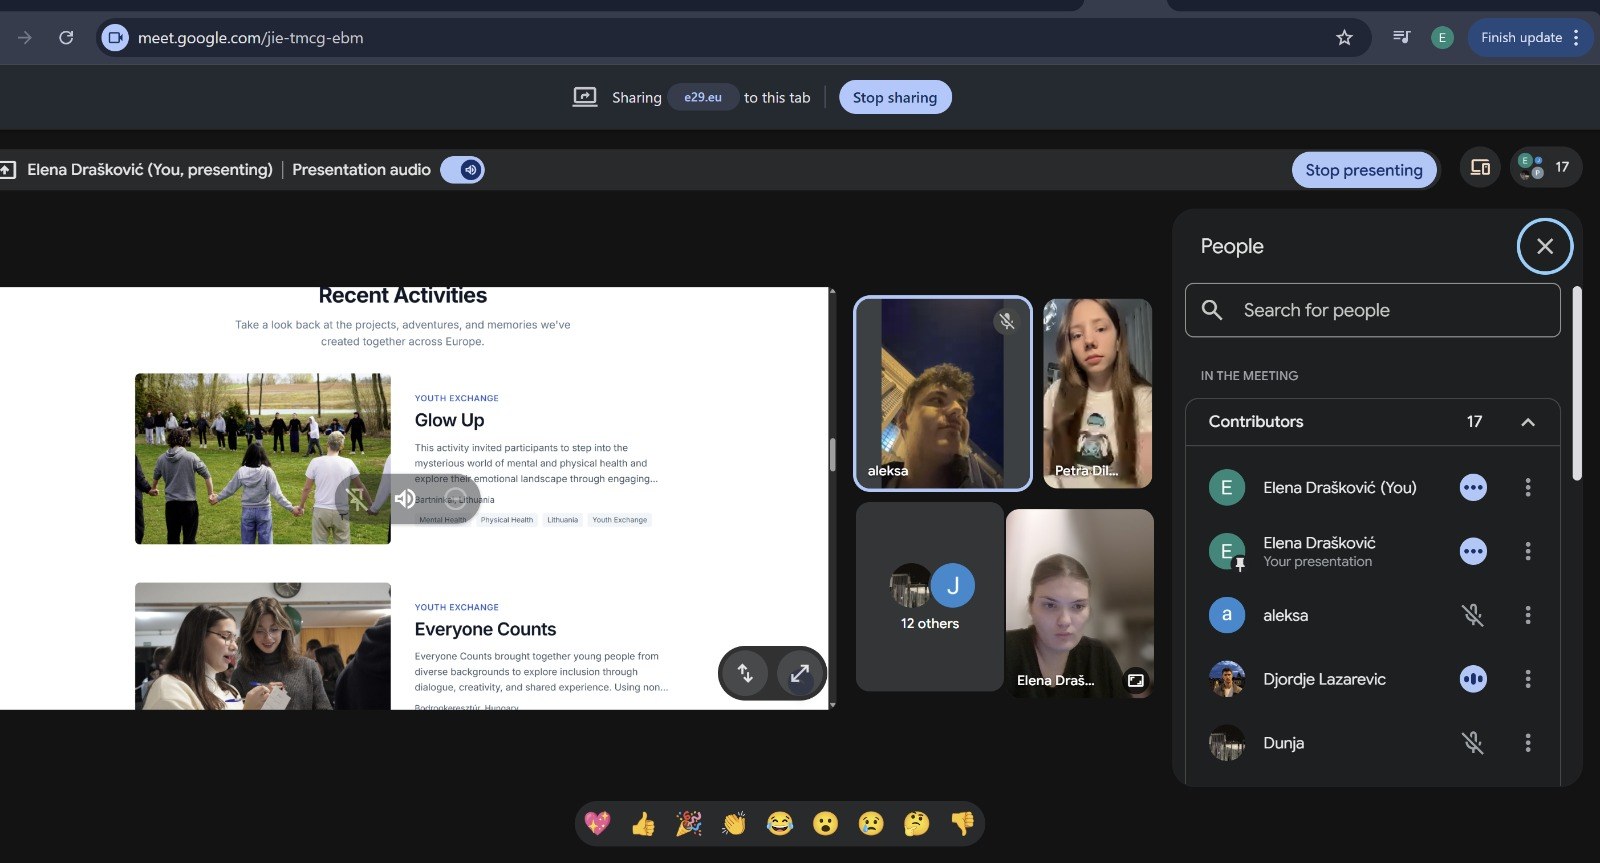
Task: Click the address bar URL
Action: (x=251, y=38)
